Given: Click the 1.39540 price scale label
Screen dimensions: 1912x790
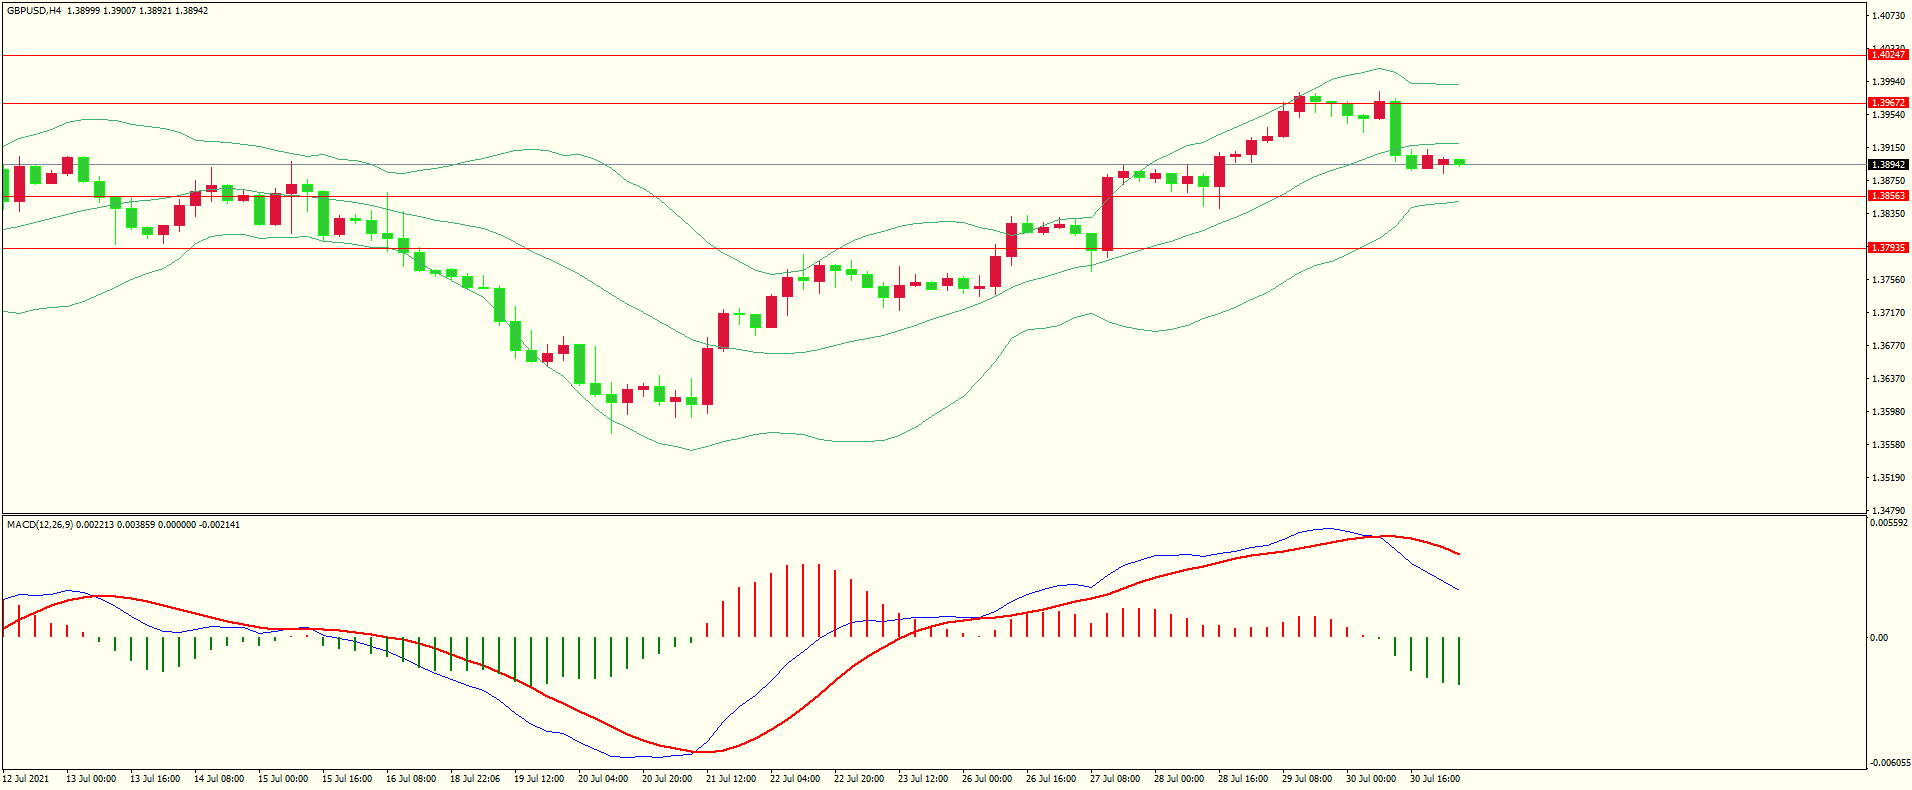Looking at the screenshot, I should 1888,115.
